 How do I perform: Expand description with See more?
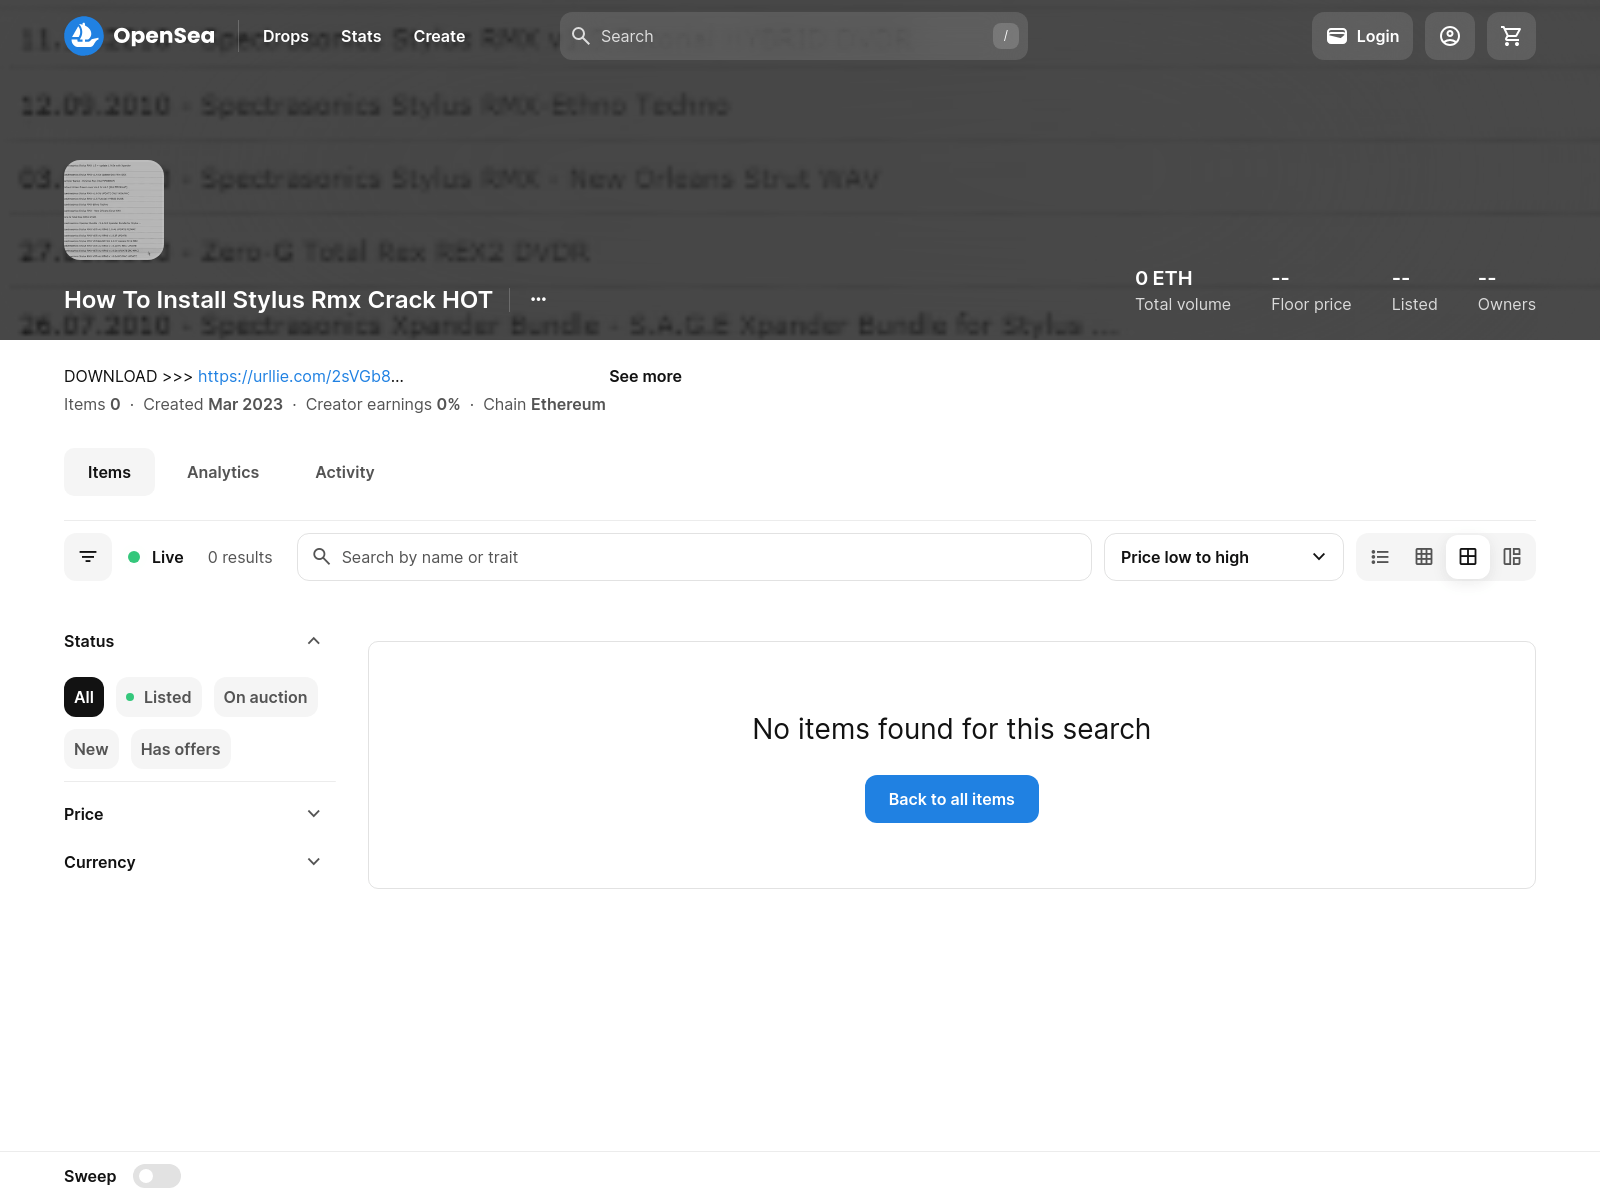click(645, 376)
